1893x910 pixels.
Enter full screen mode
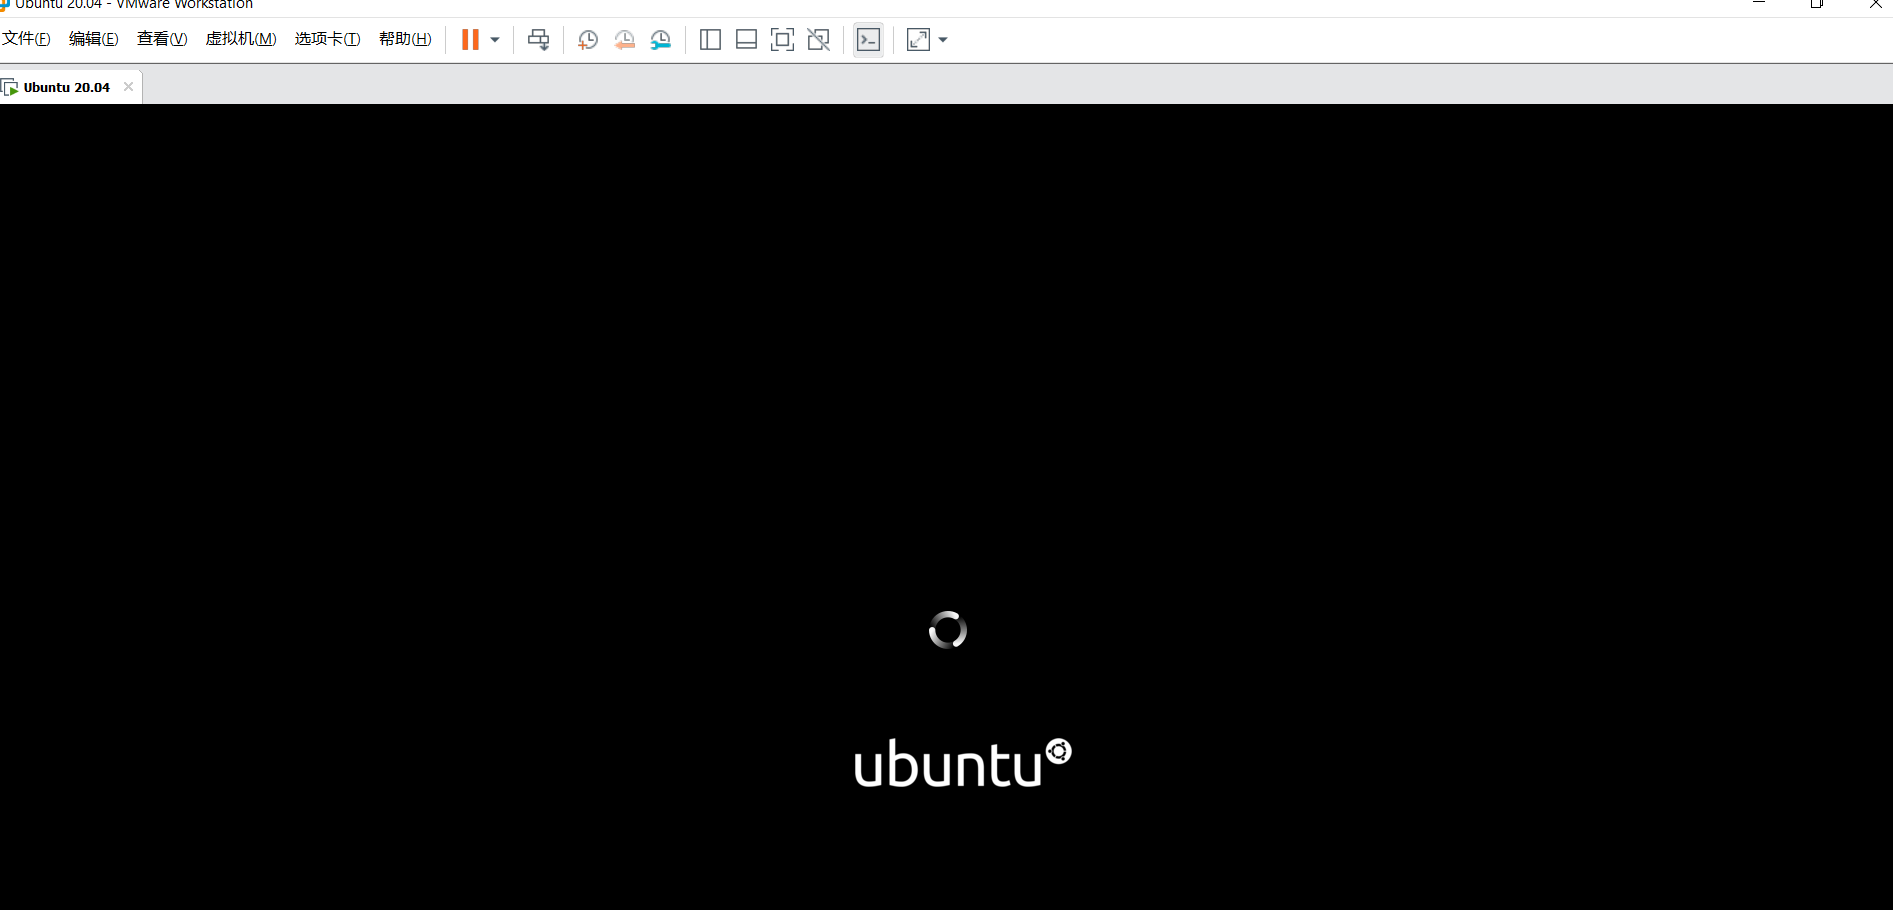[783, 40]
